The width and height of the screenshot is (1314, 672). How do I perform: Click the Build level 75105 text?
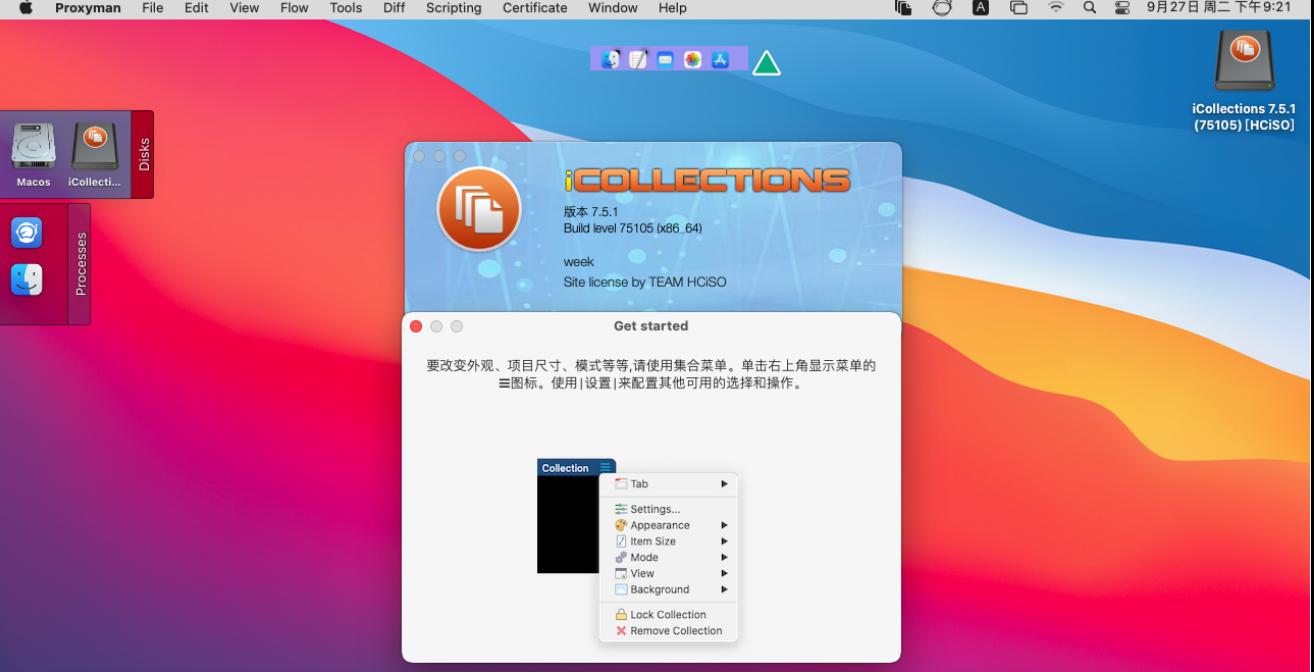633,229
